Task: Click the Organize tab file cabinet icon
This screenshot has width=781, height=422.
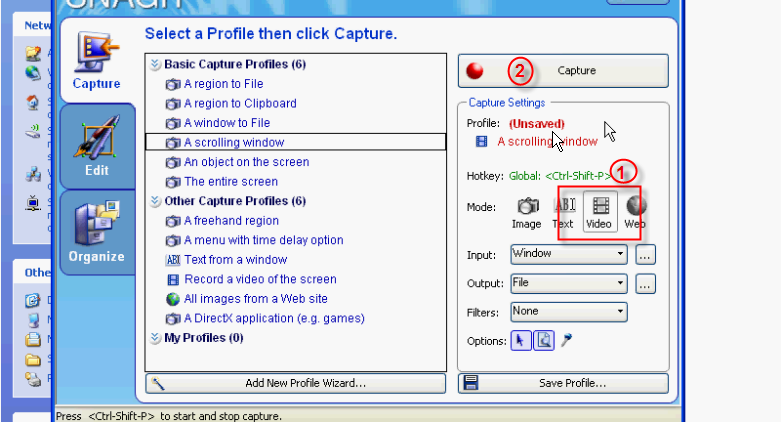Action: tap(97, 223)
